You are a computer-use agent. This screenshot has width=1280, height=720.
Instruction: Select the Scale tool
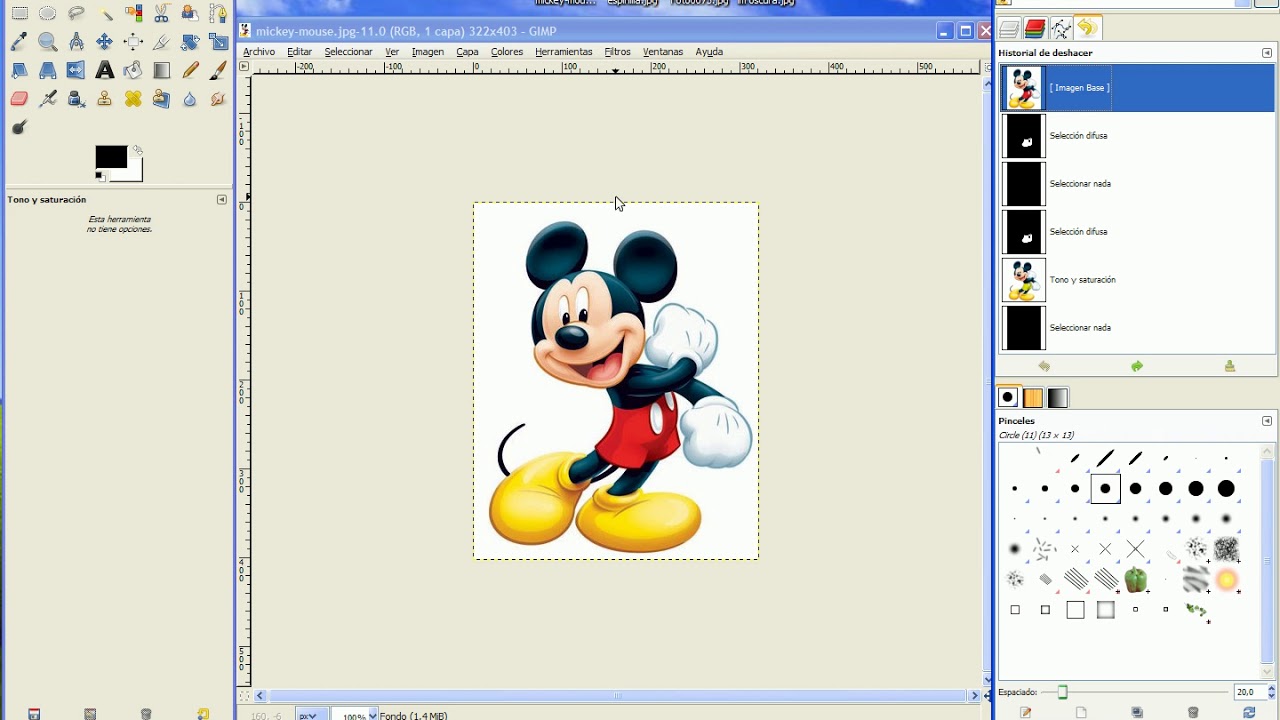tap(218, 41)
